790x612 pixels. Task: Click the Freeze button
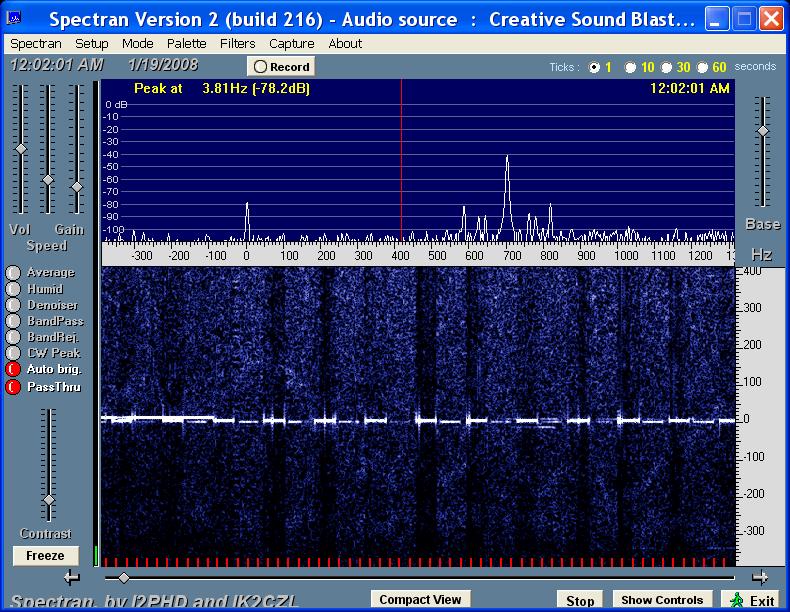[45, 556]
